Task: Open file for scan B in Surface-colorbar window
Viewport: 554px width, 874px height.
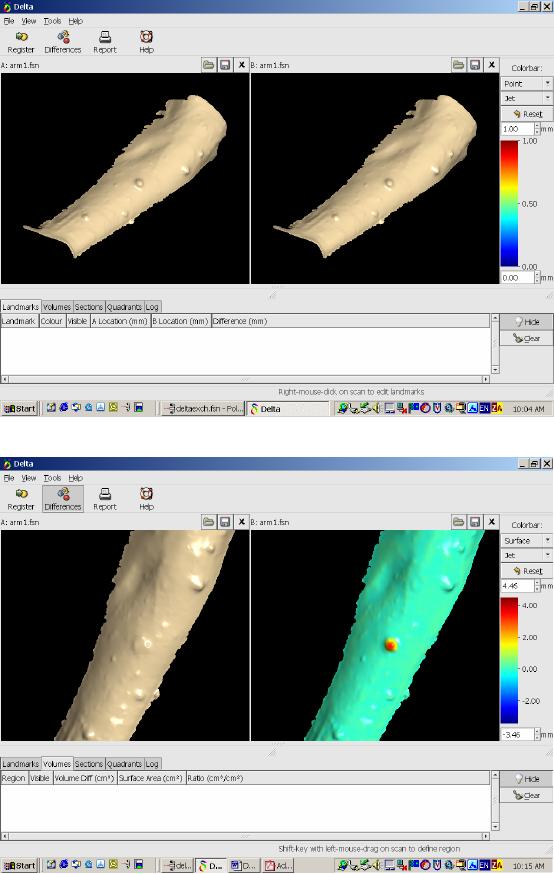Action: 458,522
